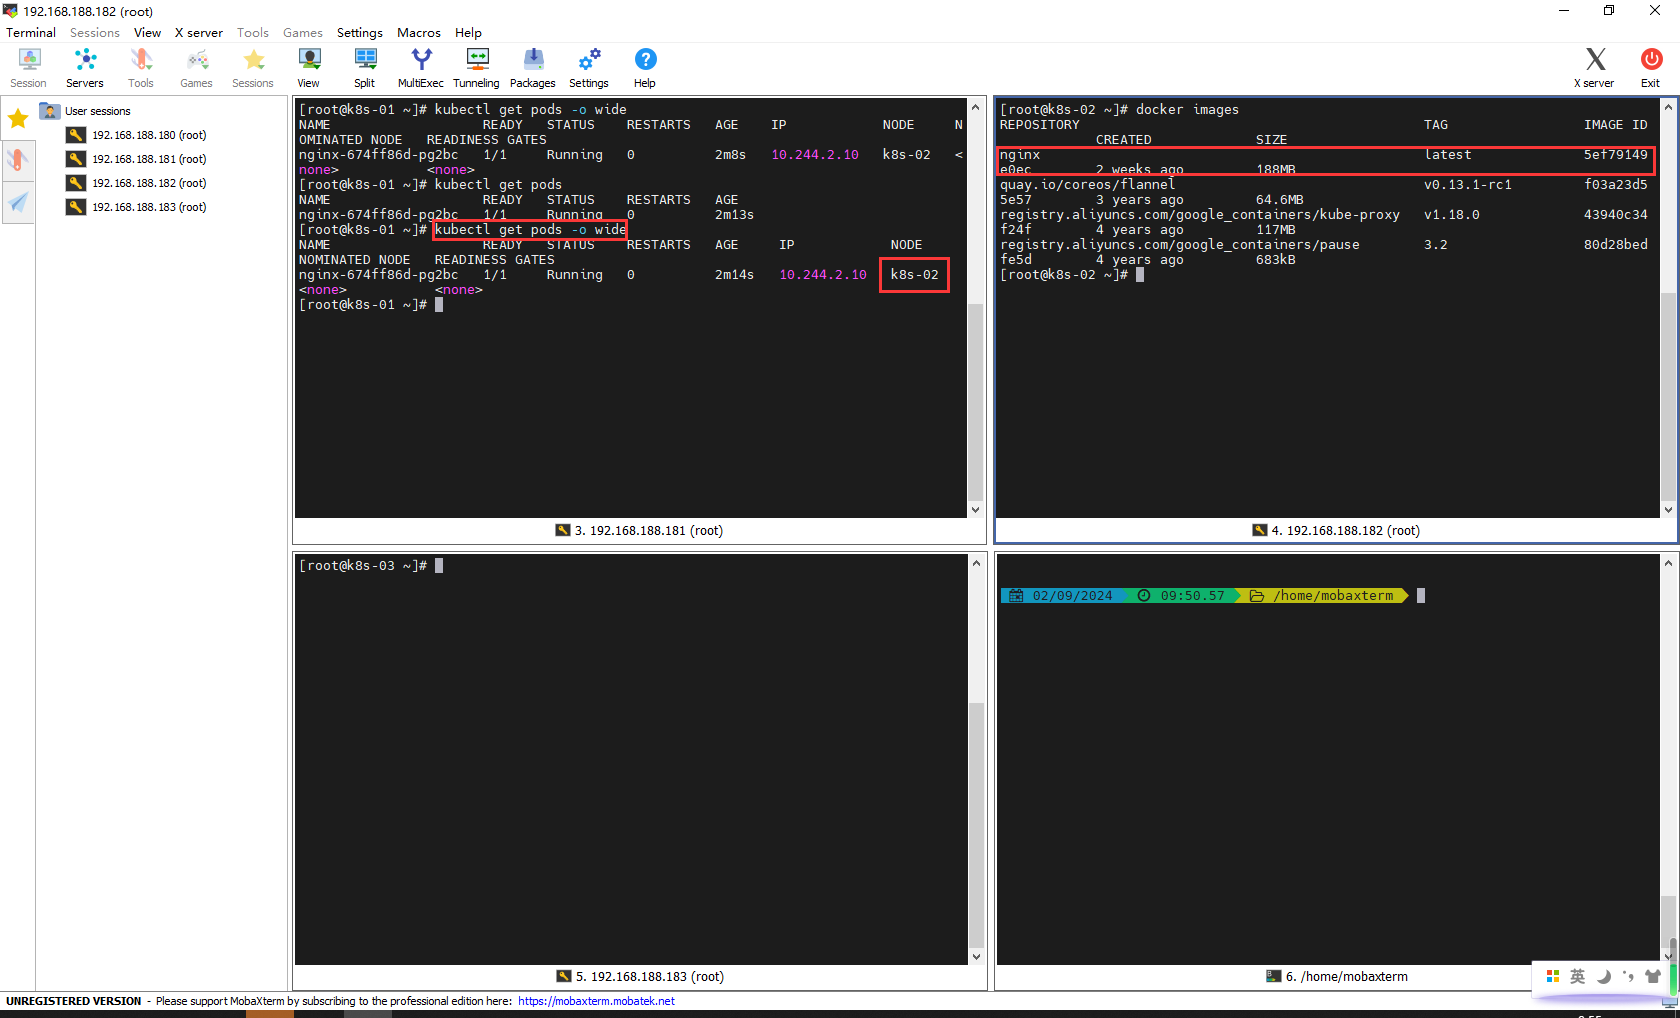Open the Packages manager icon
This screenshot has width=1680, height=1018.
tap(533, 68)
